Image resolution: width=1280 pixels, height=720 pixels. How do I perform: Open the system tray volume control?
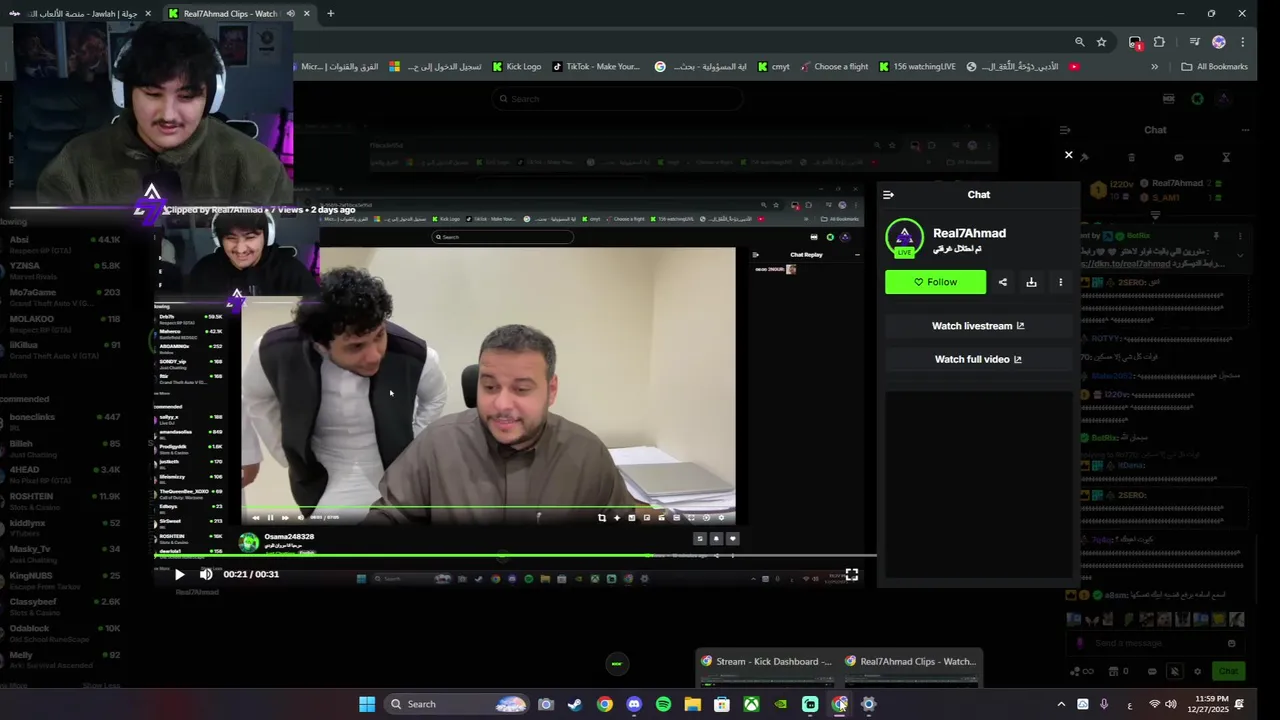[1171, 704]
